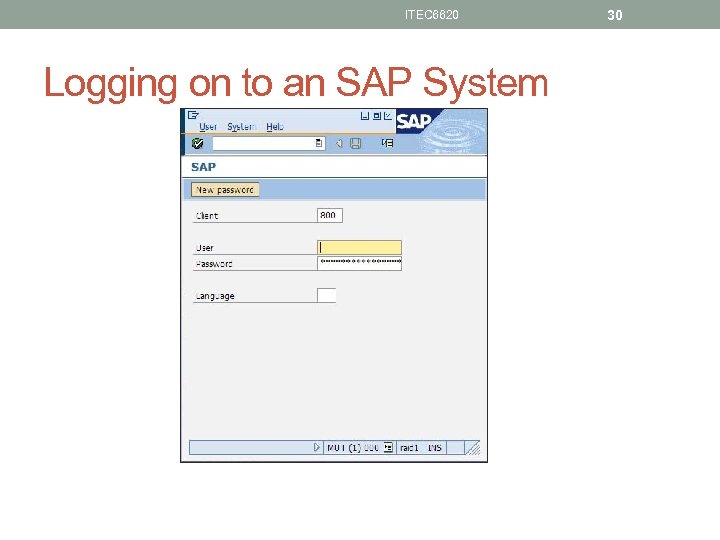
Task: Click the 'Logging on to an SAP System' slide title
Action: pyautogui.click(x=296, y=83)
